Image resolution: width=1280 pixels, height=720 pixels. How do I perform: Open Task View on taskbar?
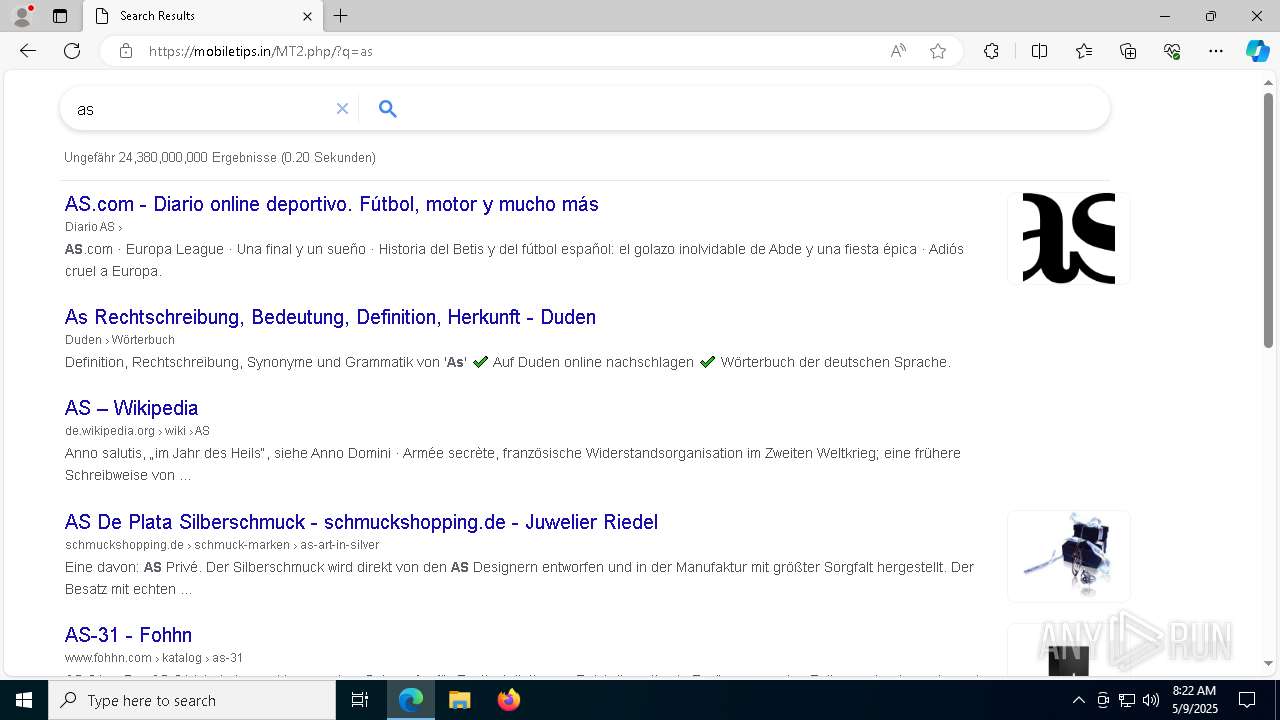[x=360, y=700]
